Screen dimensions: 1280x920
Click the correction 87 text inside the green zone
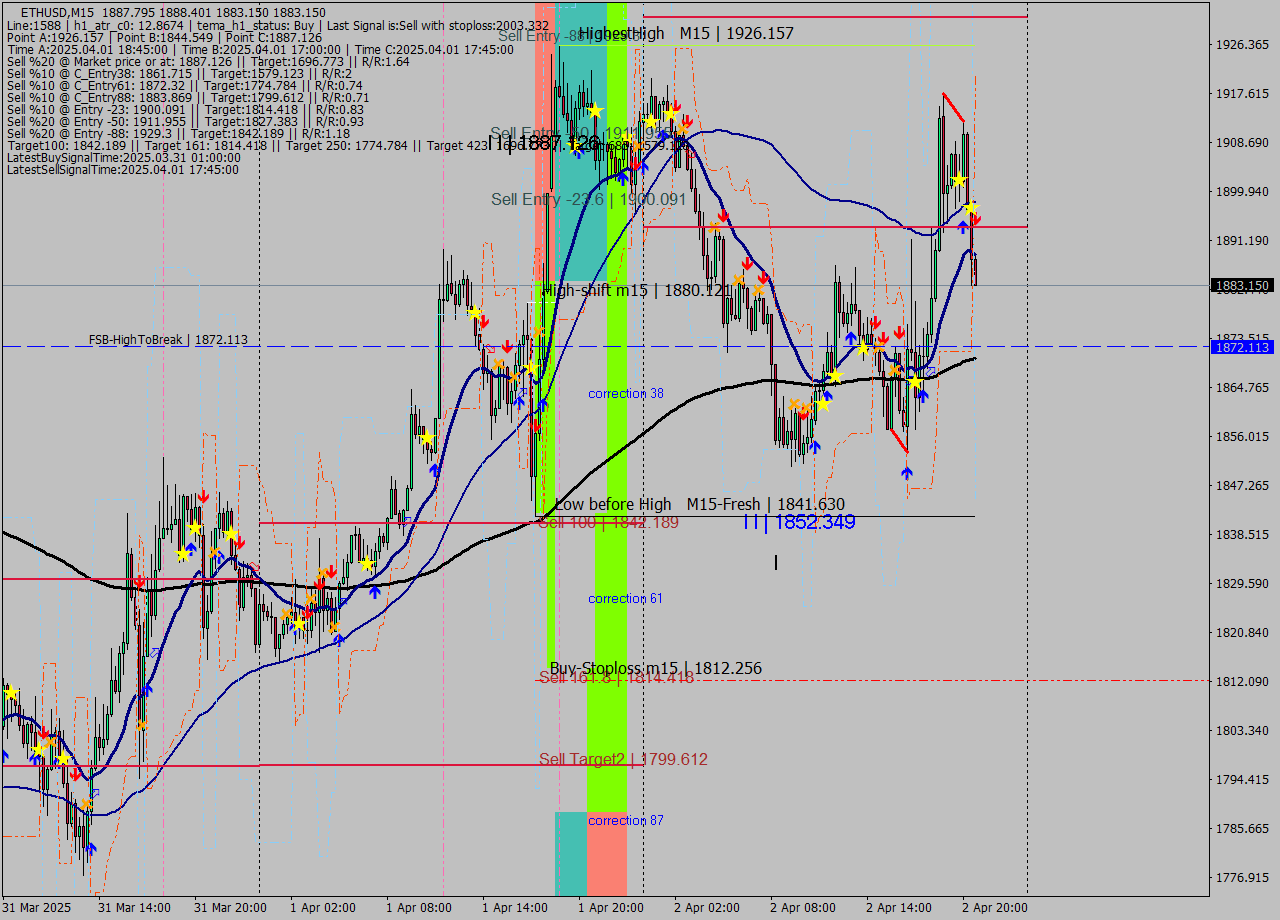pyautogui.click(x=625, y=820)
